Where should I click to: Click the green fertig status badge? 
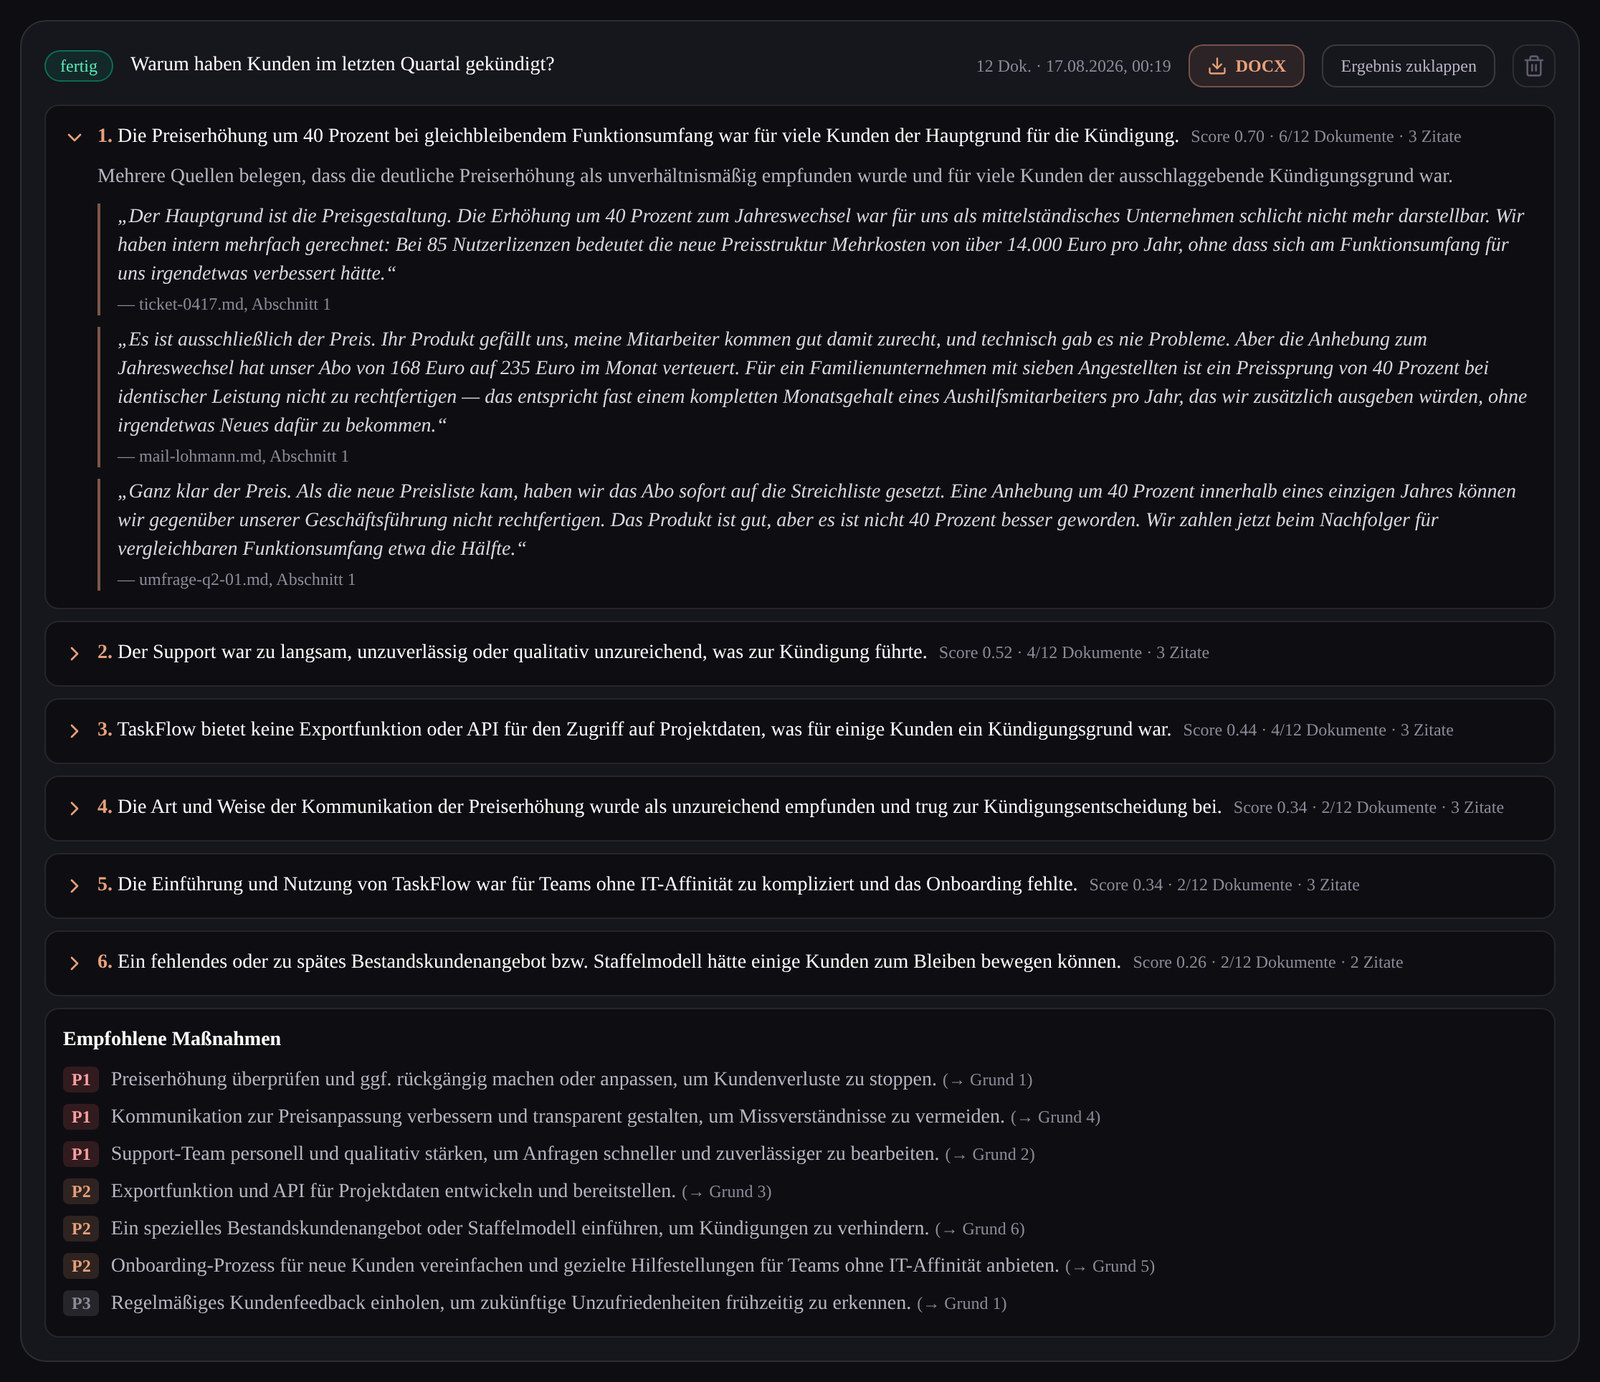click(79, 66)
